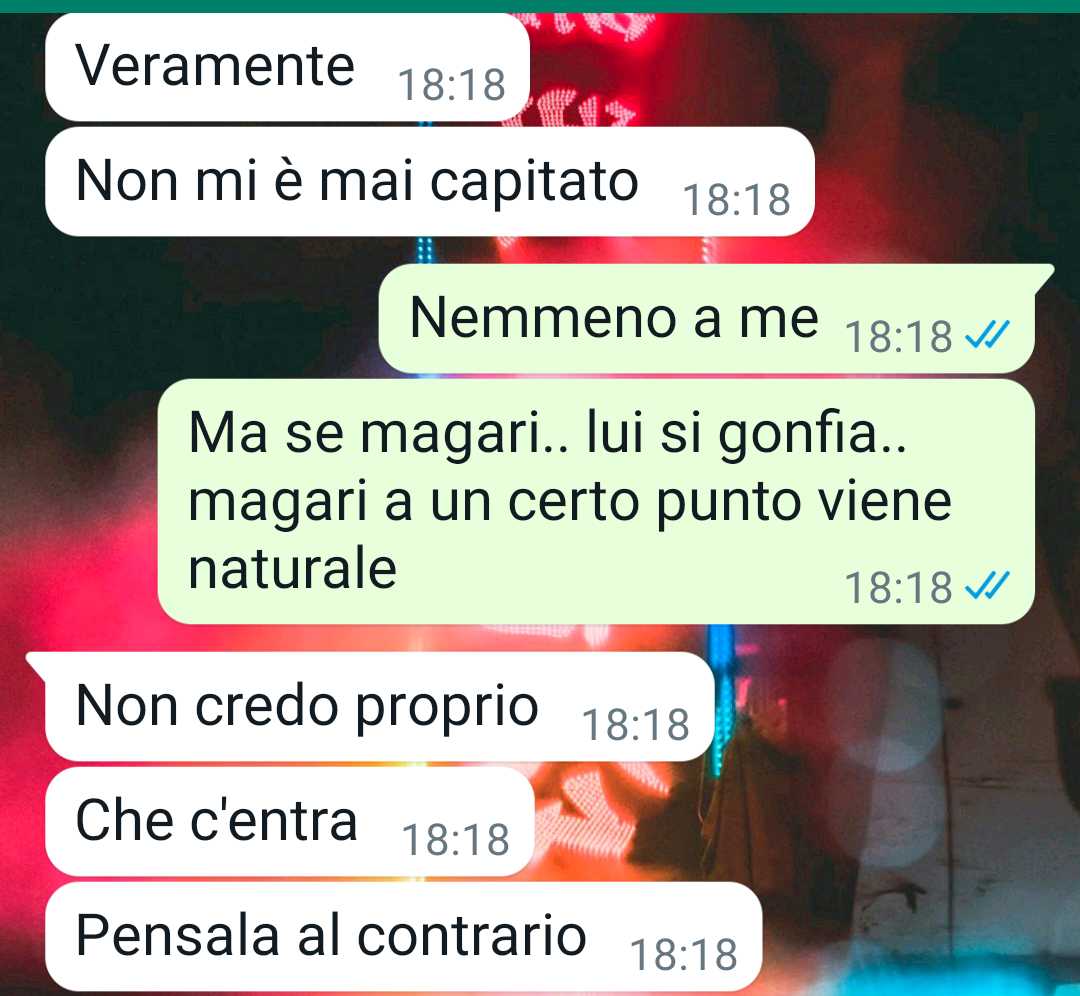This screenshot has width=1080, height=996.
Task: Select the 'Non mi è mai capitato' message
Action: (430, 181)
